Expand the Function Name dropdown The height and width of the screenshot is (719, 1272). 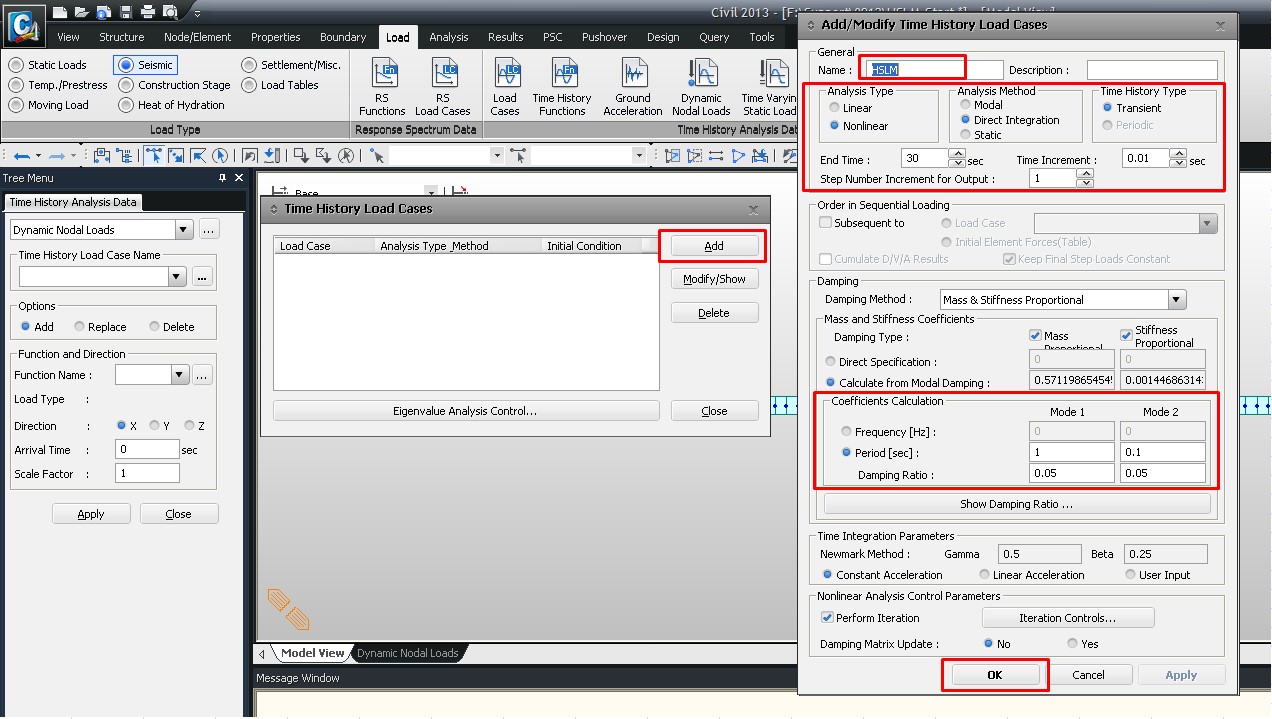(179, 376)
